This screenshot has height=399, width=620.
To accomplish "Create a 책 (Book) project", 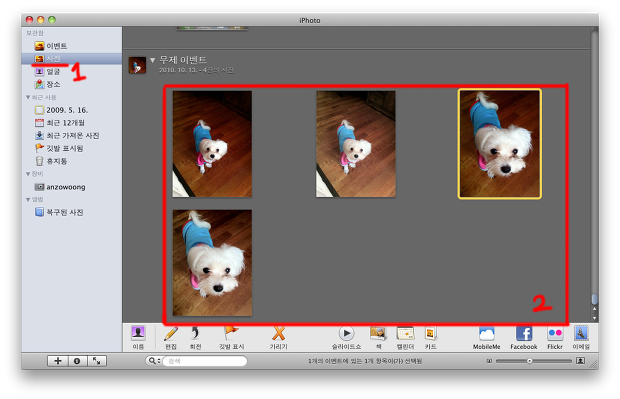I will (378, 338).
